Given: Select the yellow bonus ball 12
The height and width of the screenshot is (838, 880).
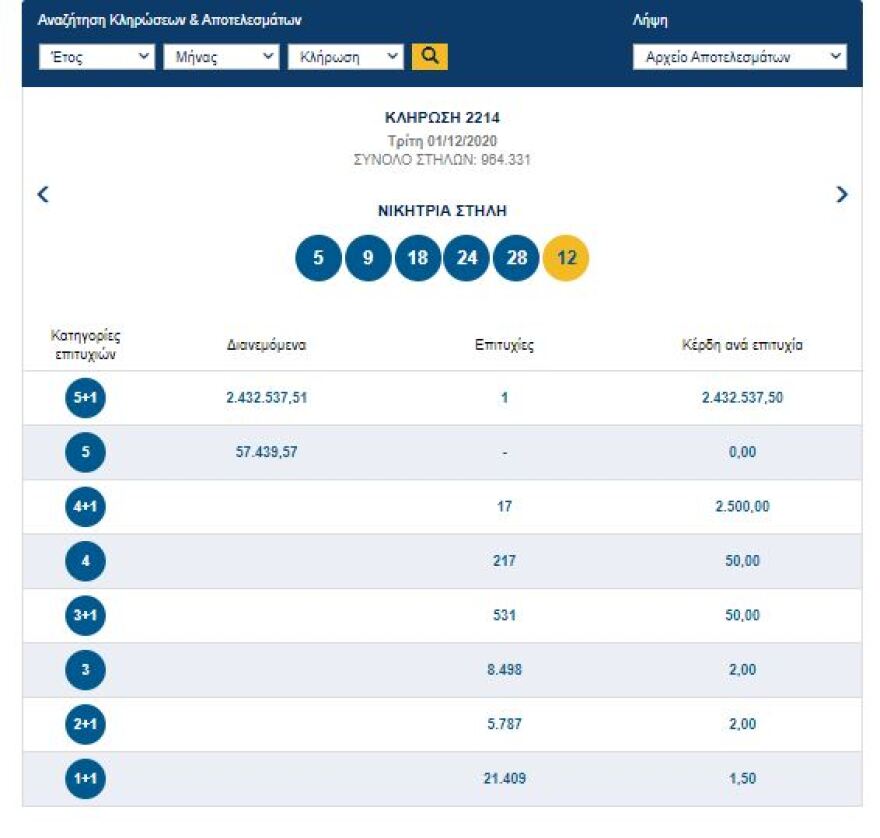Looking at the screenshot, I should pyautogui.click(x=565, y=257).
